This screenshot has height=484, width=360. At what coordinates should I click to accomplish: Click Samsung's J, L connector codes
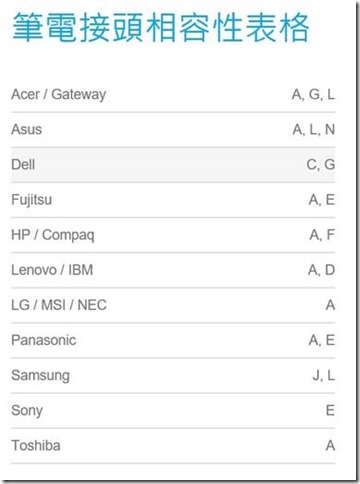[324, 376]
